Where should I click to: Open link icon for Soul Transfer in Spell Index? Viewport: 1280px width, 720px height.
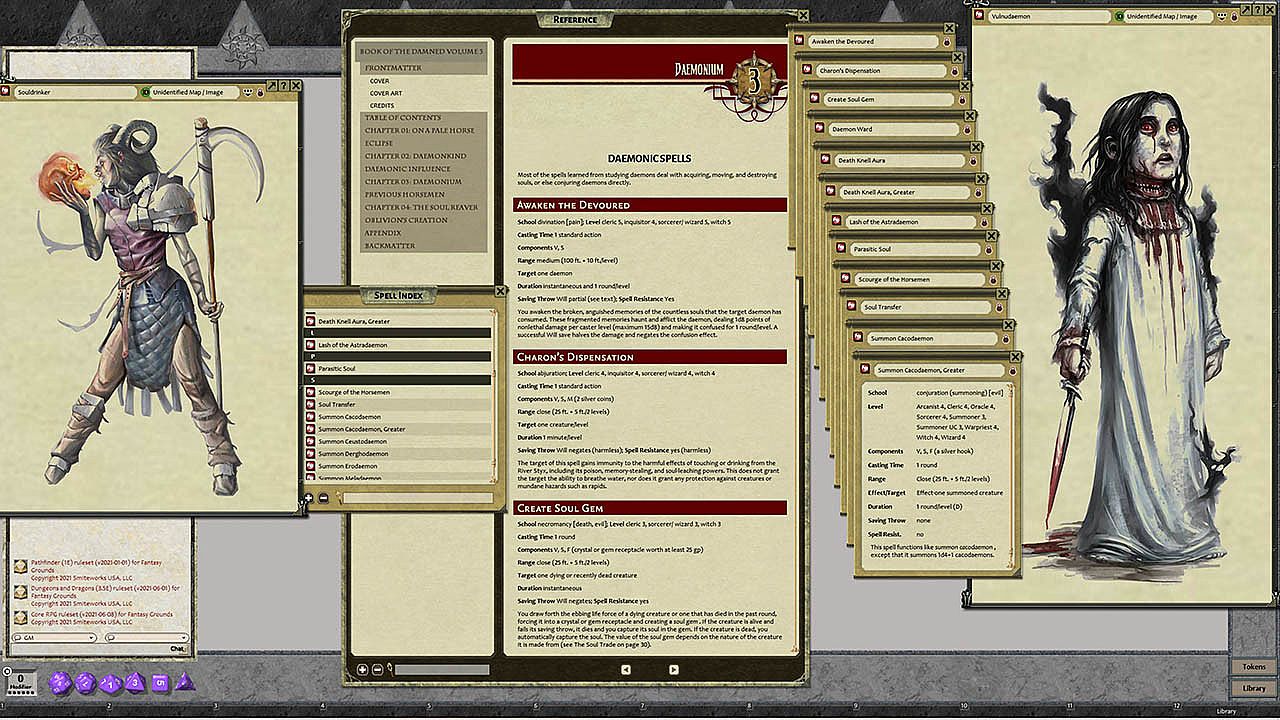click(310, 404)
